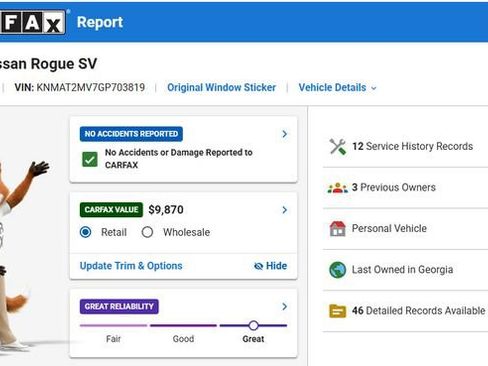Click the personal vehicle house icon
The width and height of the screenshot is (488, 366).
coord(337,229)
